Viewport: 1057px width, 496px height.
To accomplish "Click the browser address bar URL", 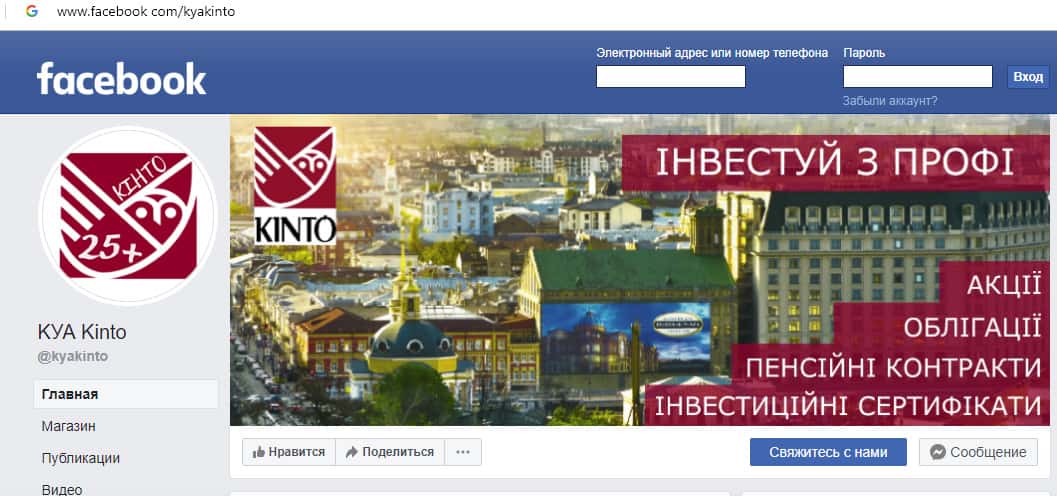I will [x=146, y=11].
